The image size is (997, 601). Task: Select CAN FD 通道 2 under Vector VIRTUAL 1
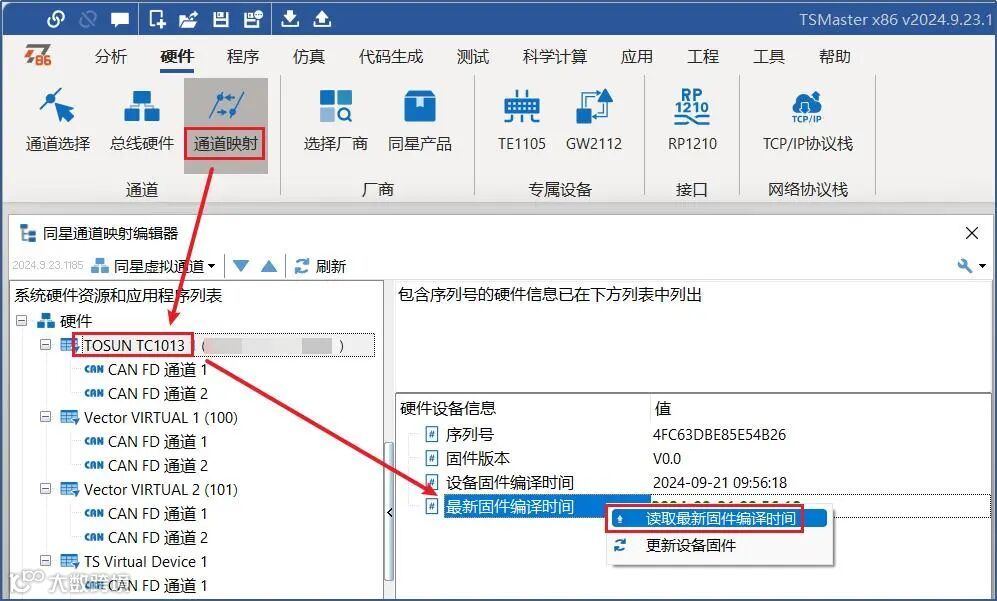pyautogui.click(x=146, y=466)
